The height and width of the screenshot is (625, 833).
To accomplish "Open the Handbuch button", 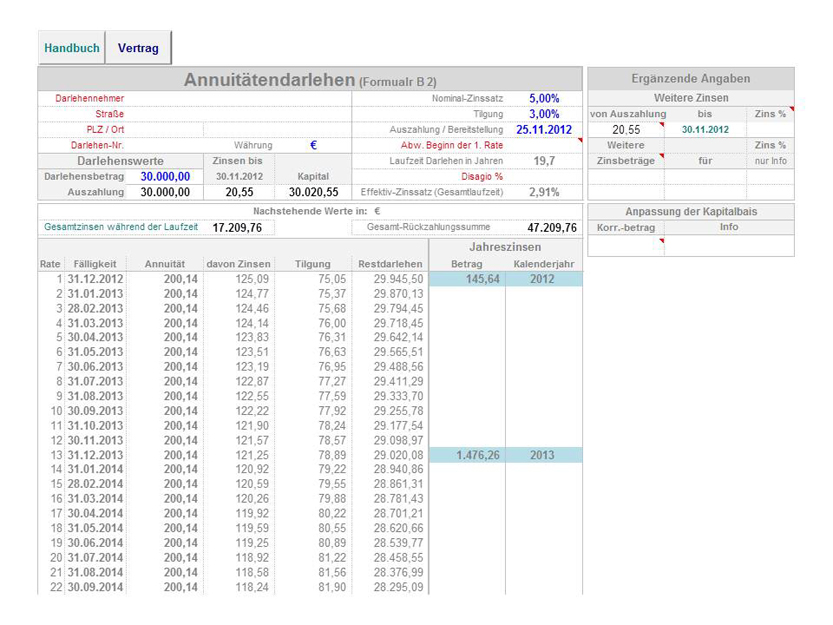I will point(71,48).
